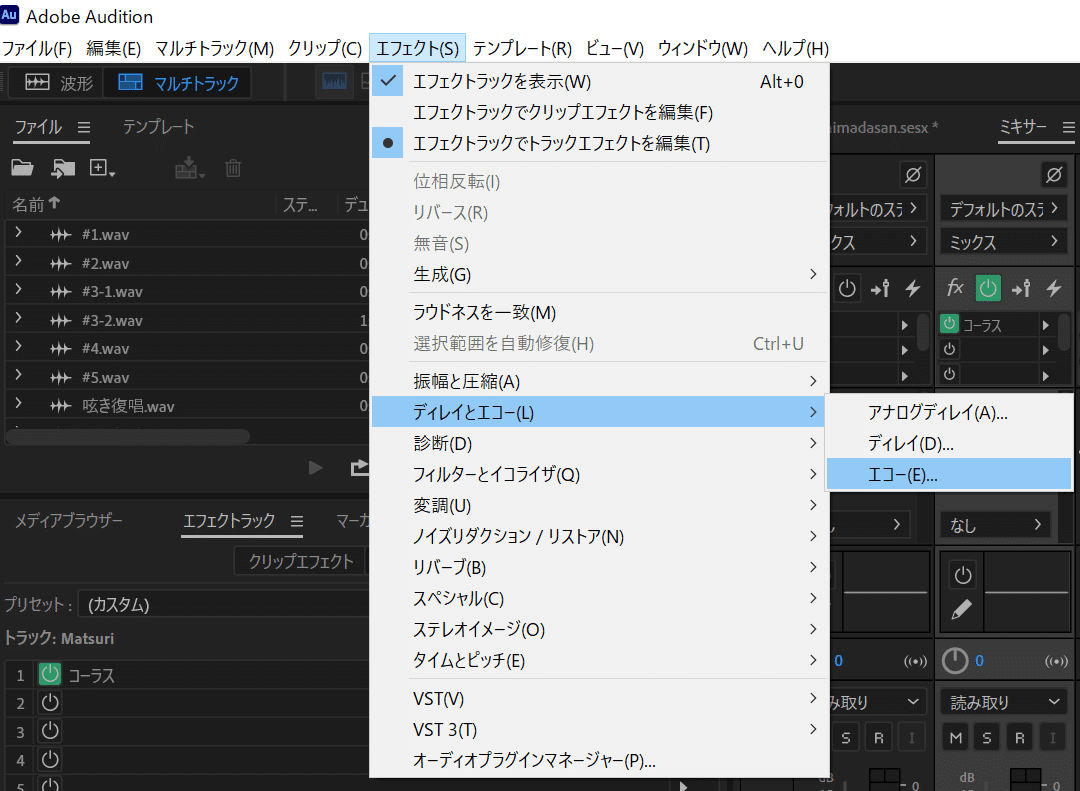Click the pencil edit icon in mixer

962,609
